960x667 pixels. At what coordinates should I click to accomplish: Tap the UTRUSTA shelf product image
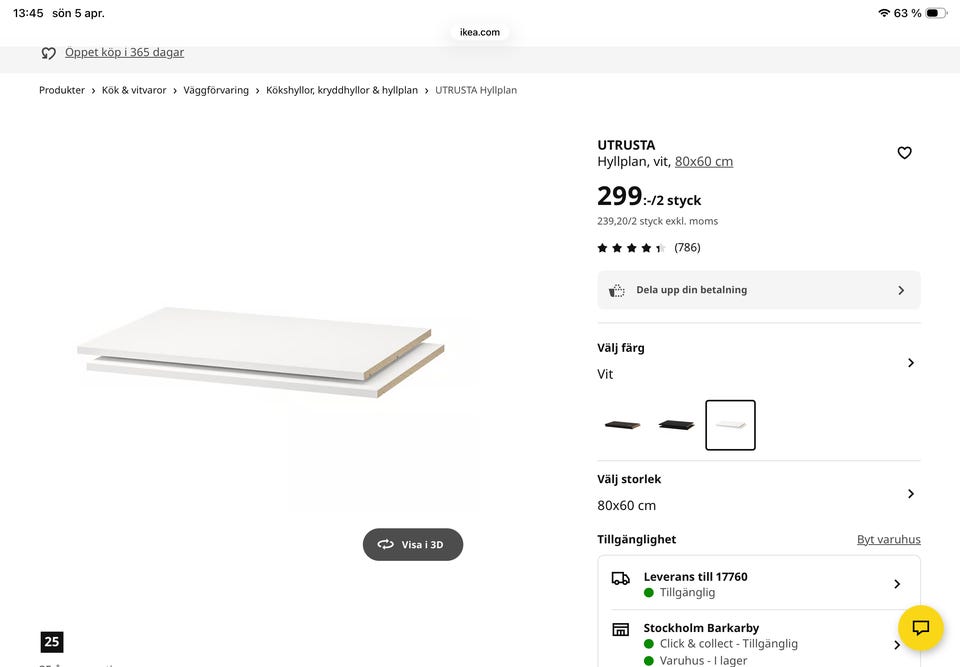(x=260, y=352)
